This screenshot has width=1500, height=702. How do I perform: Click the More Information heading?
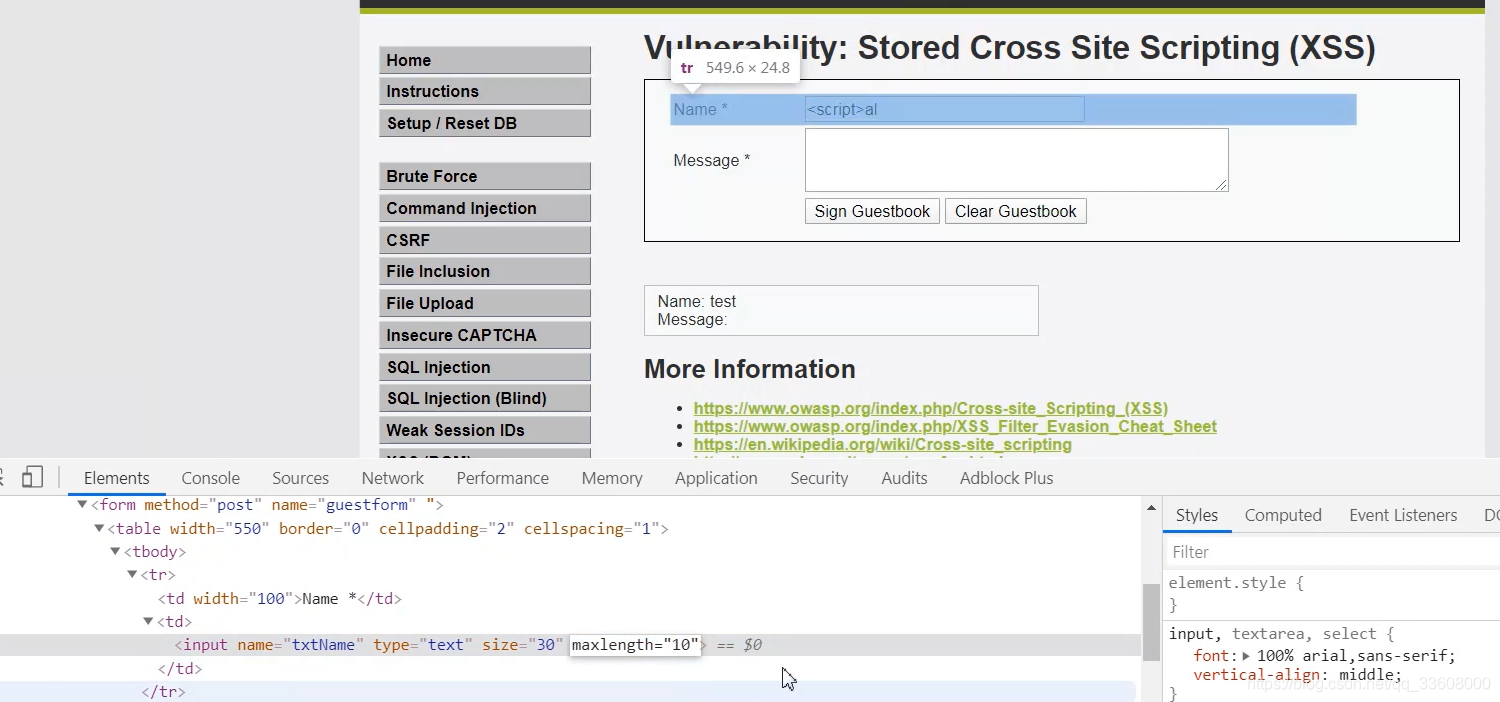(750, 369)
